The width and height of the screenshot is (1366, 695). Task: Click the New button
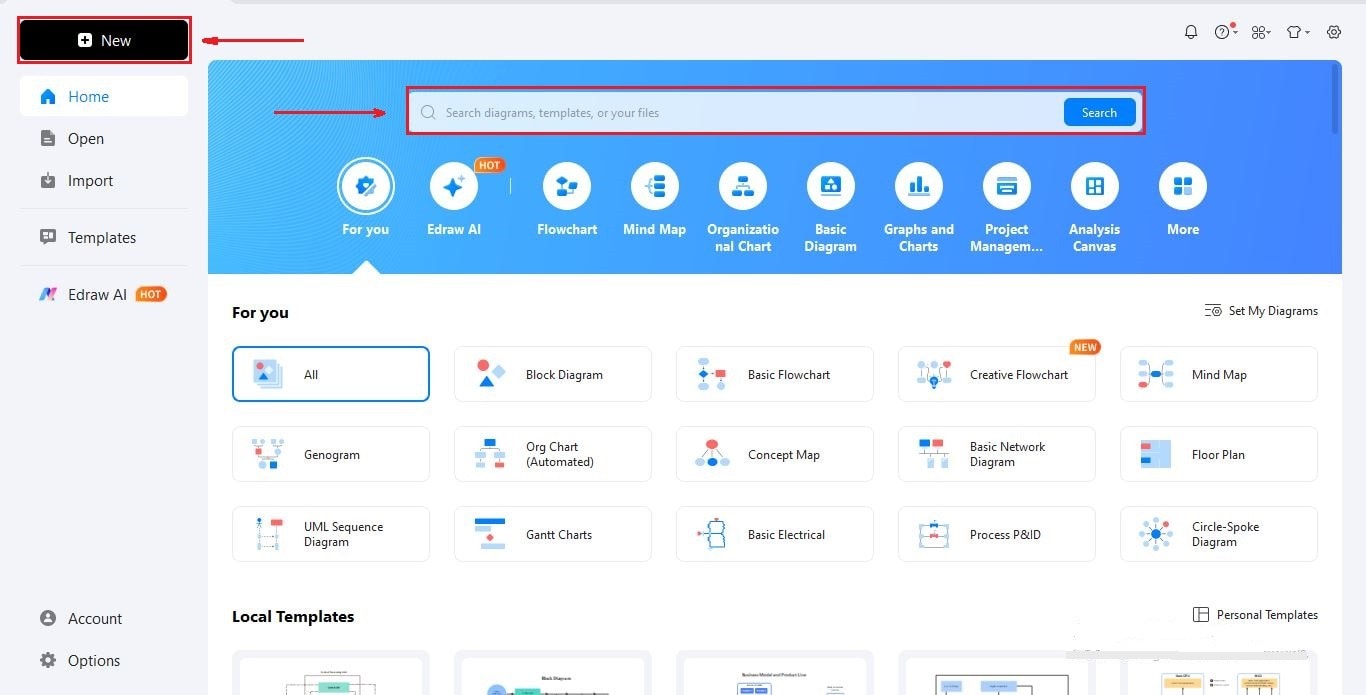[103, 40]
